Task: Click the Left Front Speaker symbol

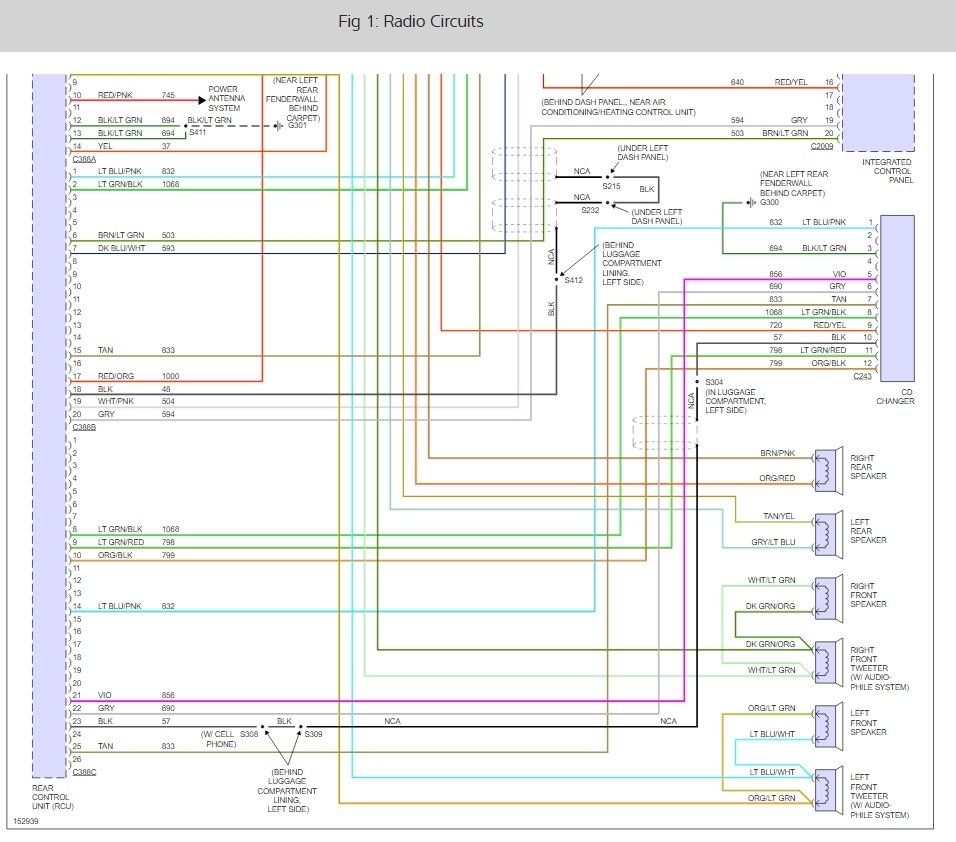Action: pos(829,726)
